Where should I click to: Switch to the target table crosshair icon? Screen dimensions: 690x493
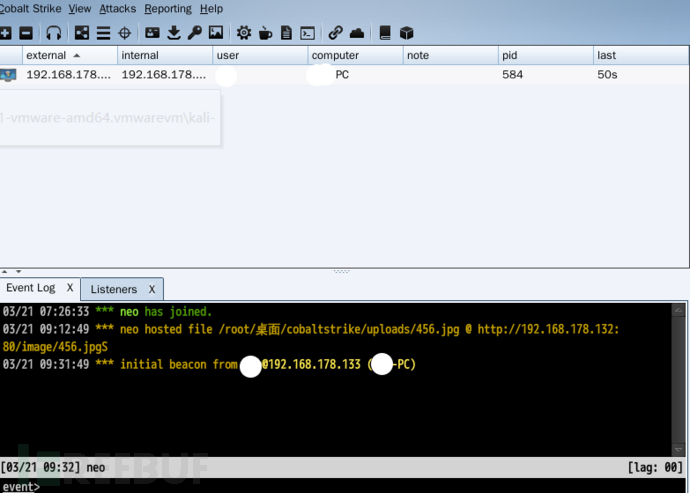pos(125,33)
